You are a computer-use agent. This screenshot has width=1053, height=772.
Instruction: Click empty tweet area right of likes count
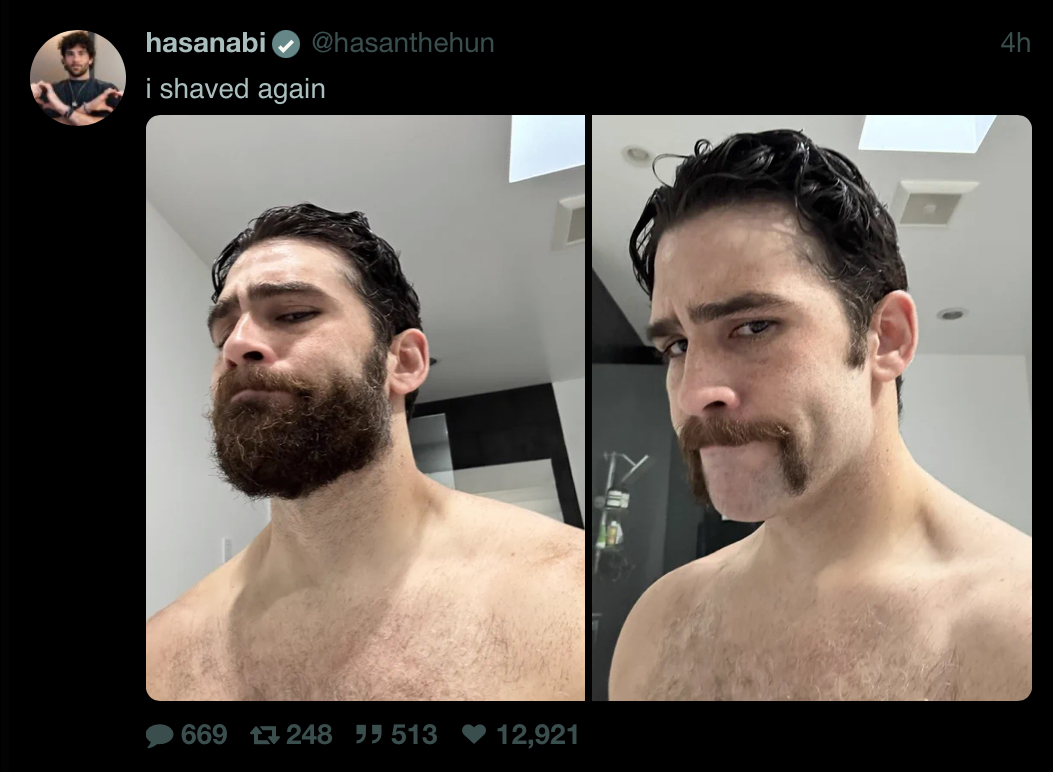tap(806, 734)
